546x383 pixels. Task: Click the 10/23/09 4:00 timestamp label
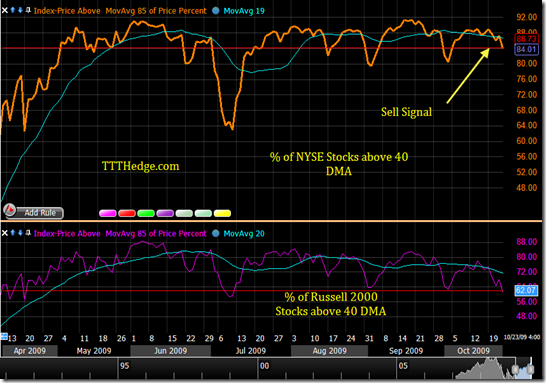pyautogui.click(x=522, y=337)
